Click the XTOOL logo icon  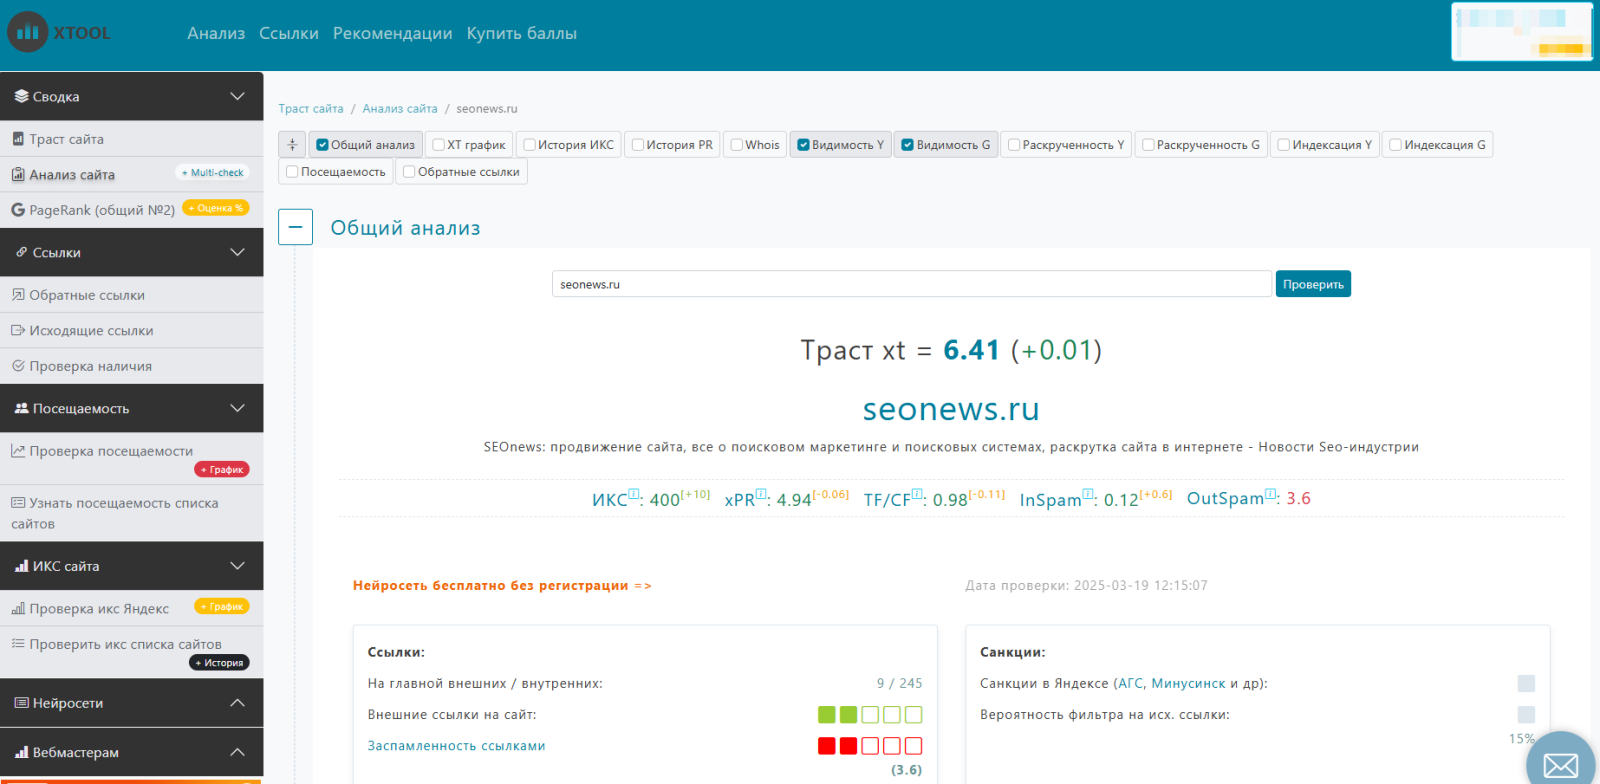click(28, 32)
